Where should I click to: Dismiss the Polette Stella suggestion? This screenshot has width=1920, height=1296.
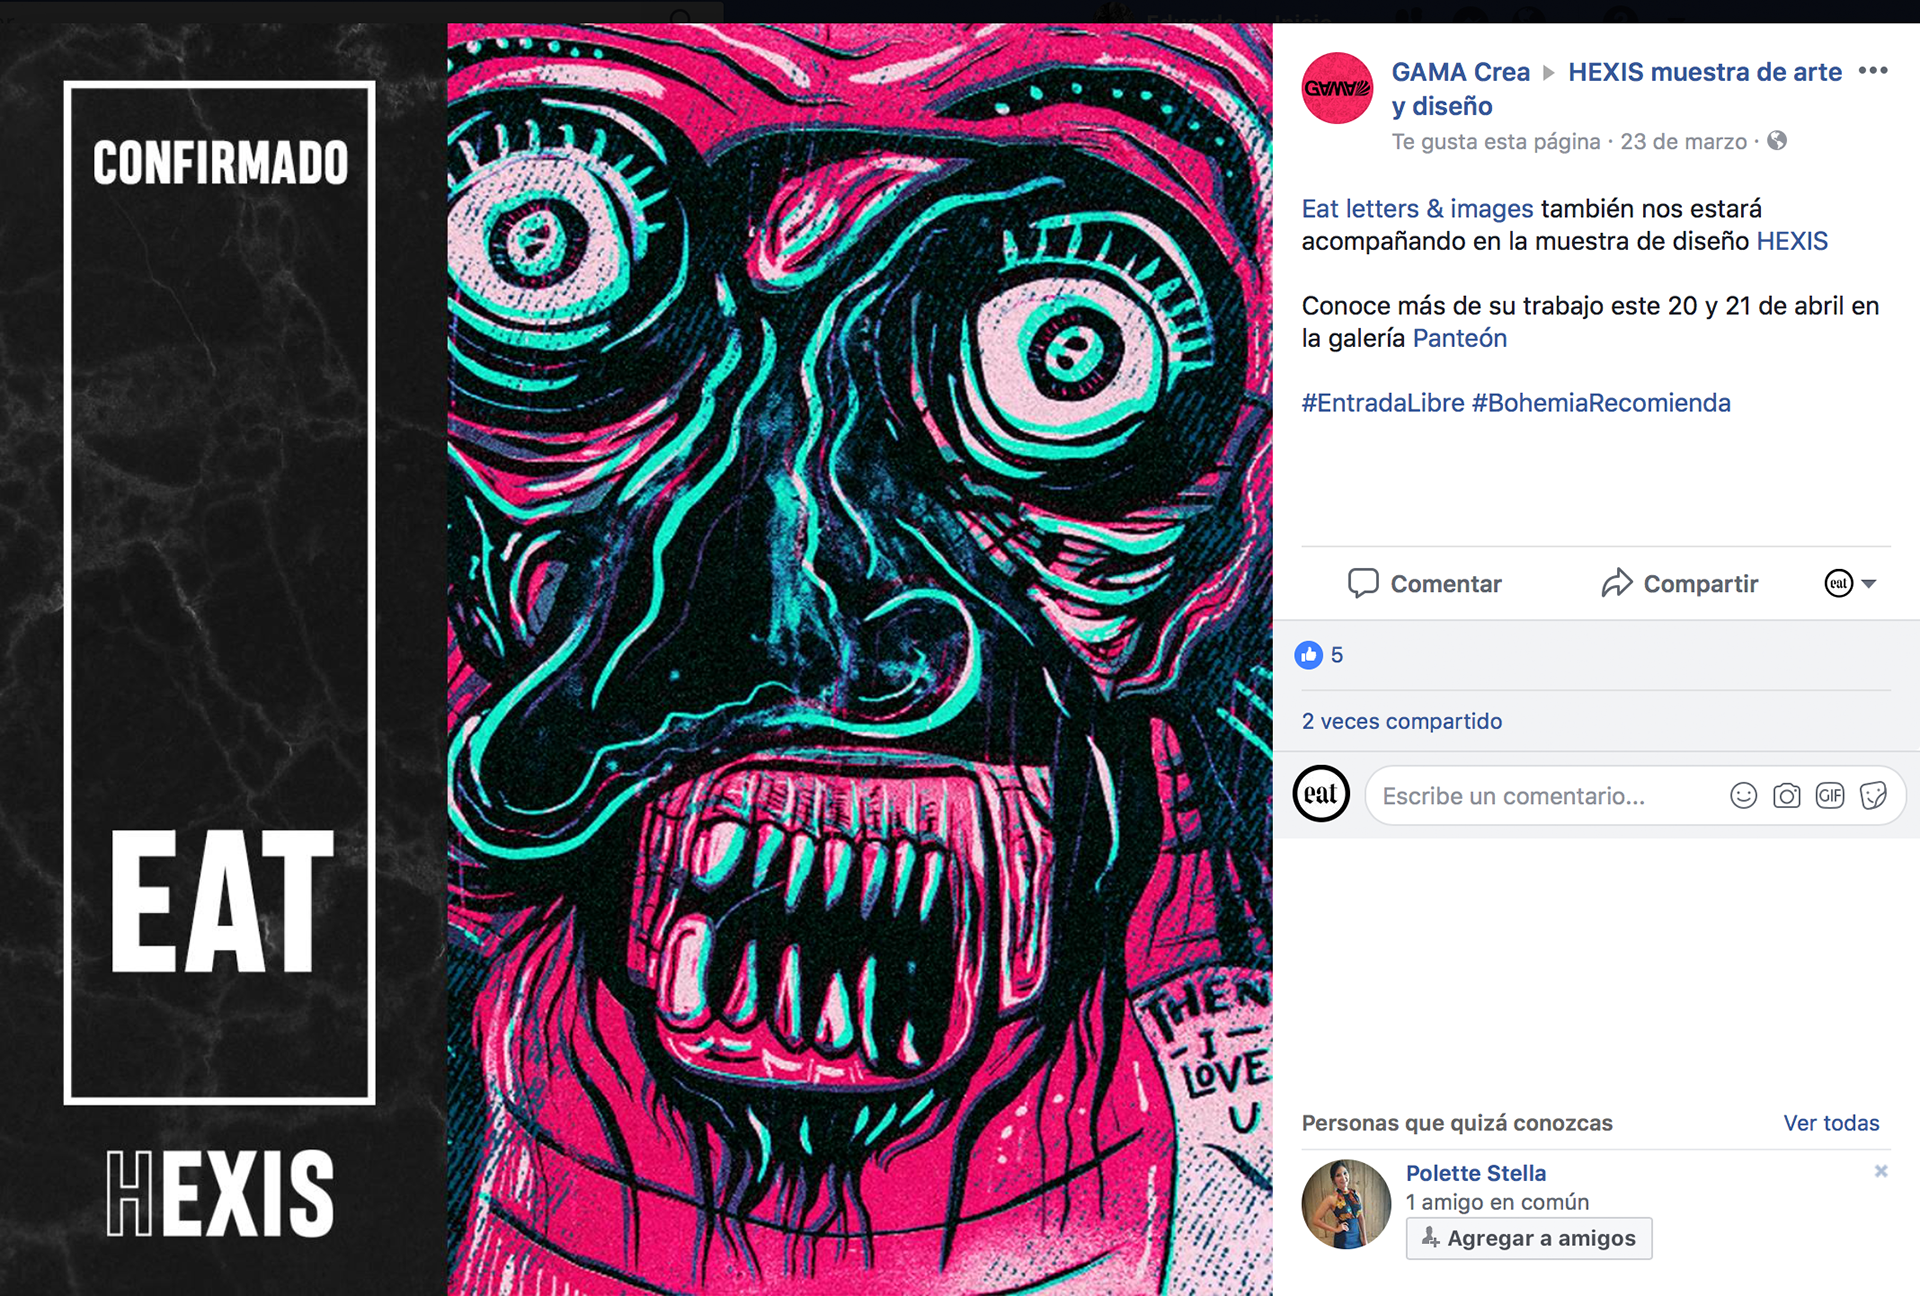pyautogui.click(x=1881, y=1171)
